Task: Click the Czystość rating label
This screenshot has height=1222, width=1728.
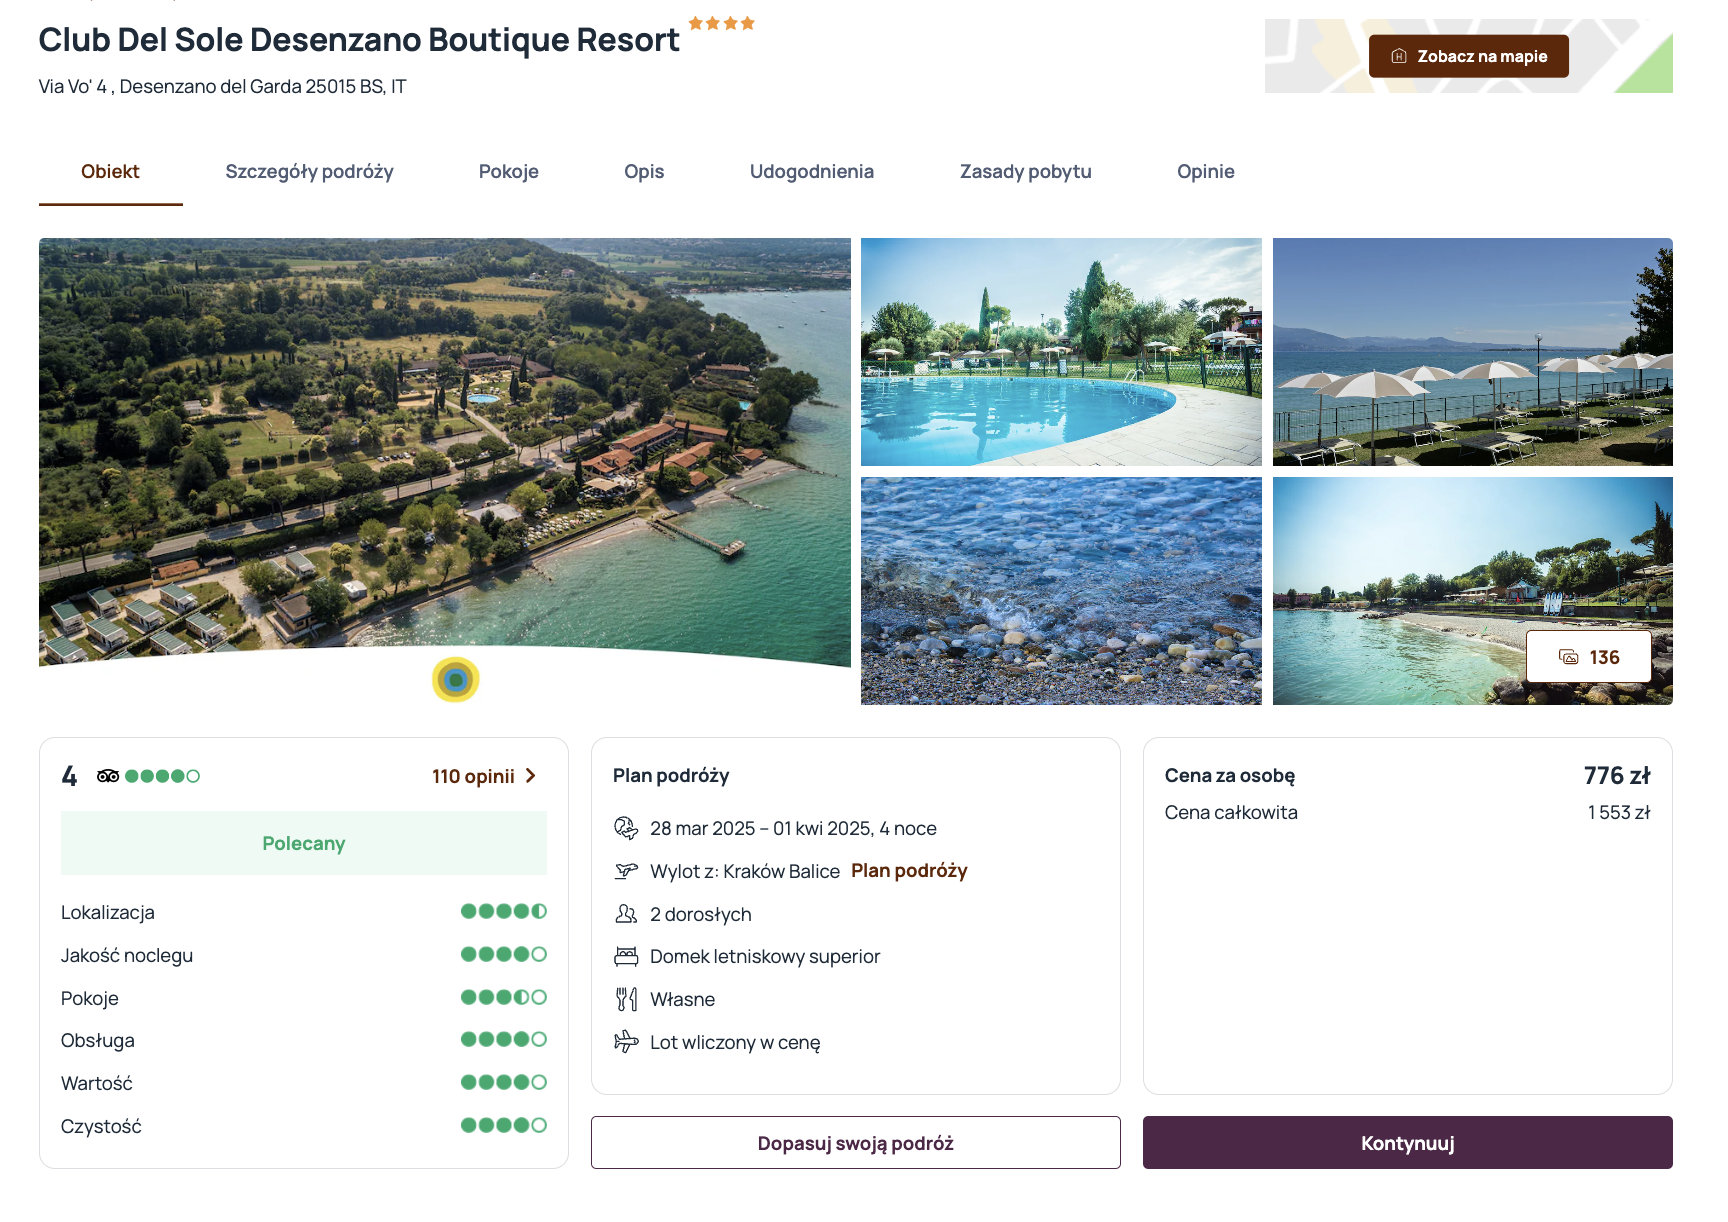Action: coord(101,1126)
